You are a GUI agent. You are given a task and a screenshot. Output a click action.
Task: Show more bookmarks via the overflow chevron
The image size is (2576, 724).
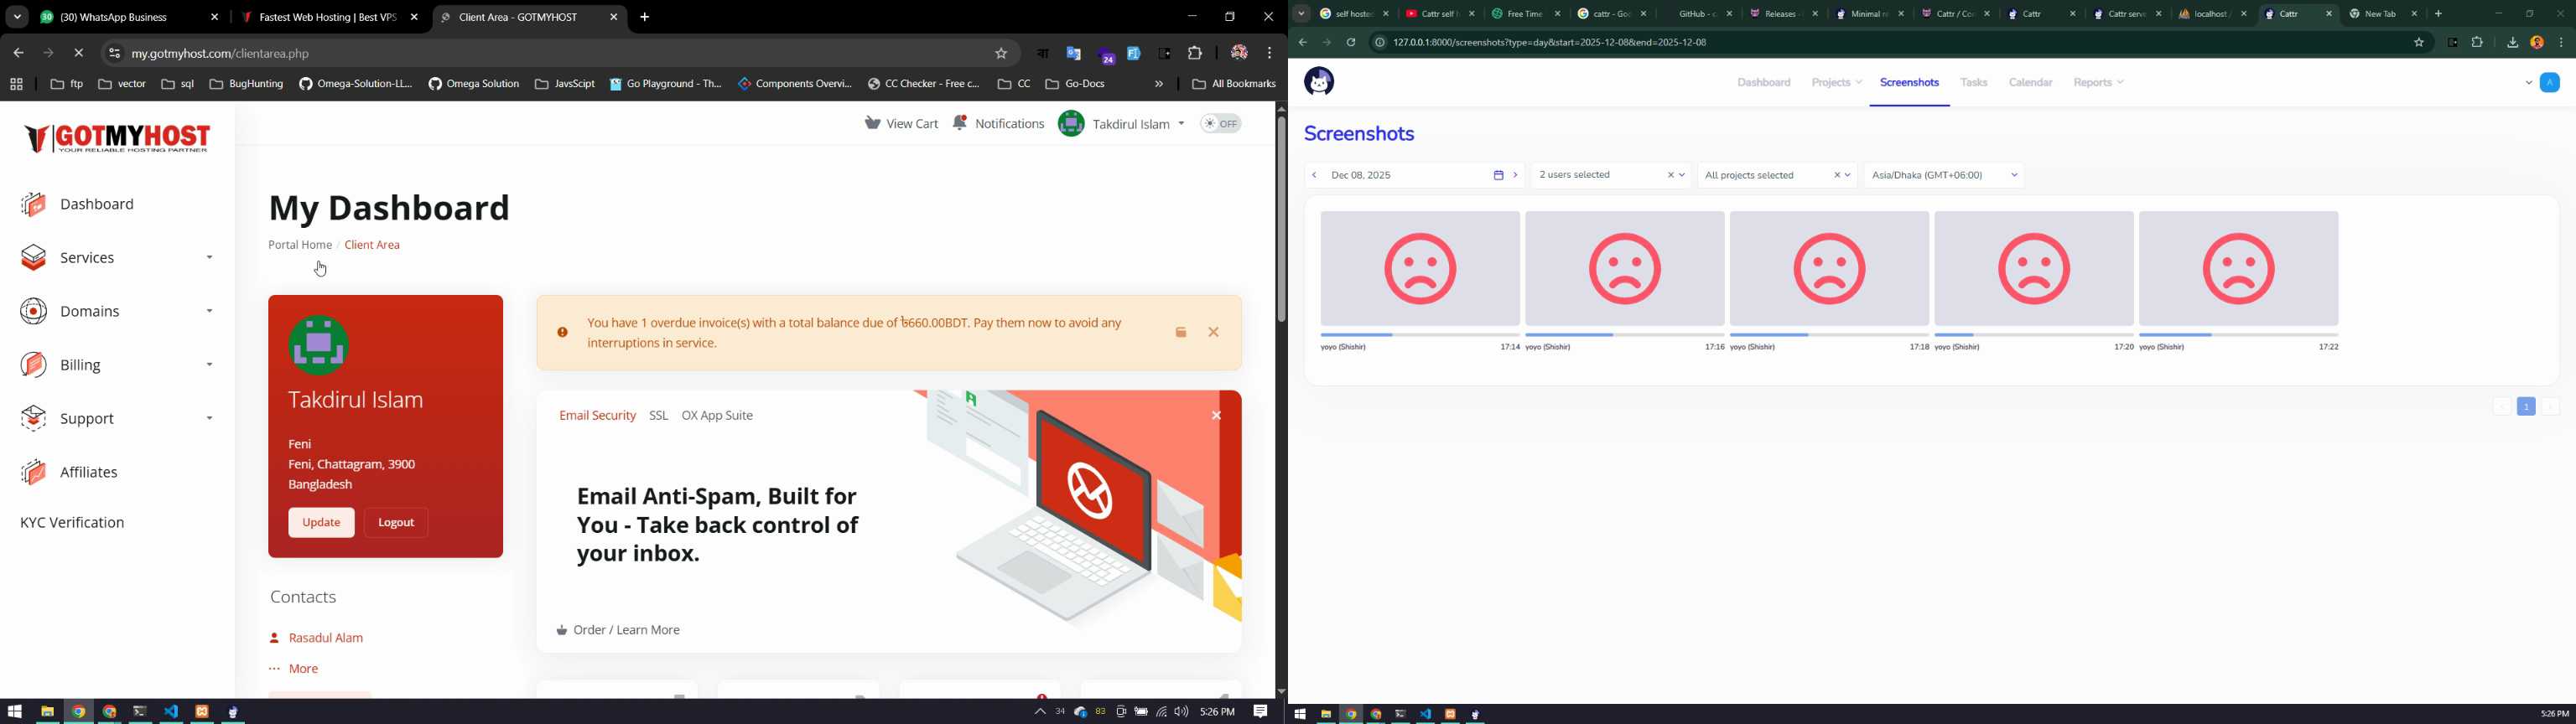[x=1159, y=85]
